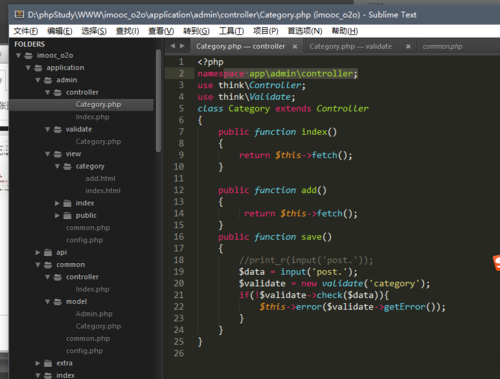Click the orange Sogou input icon at right edge
The height and width of the screenshot is (379, 500).
tap(497, 263)
